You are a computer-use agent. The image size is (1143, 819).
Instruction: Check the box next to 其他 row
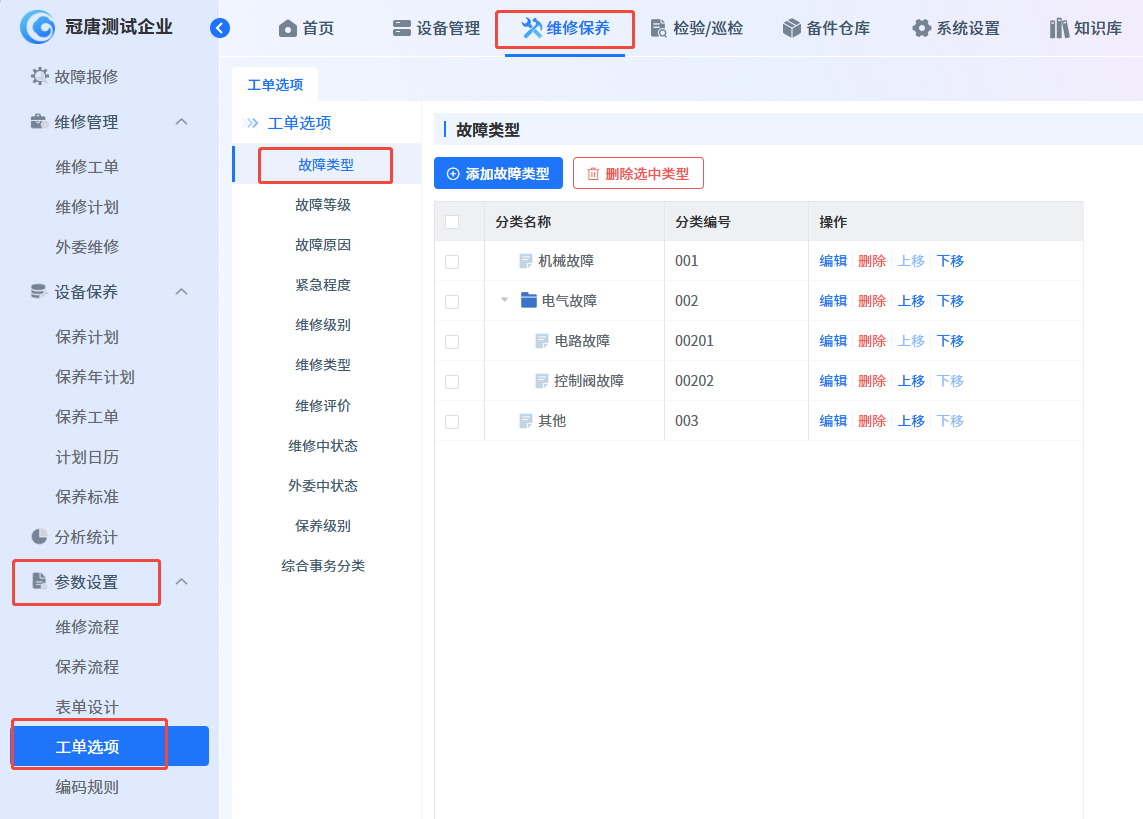tap(452, 421)
